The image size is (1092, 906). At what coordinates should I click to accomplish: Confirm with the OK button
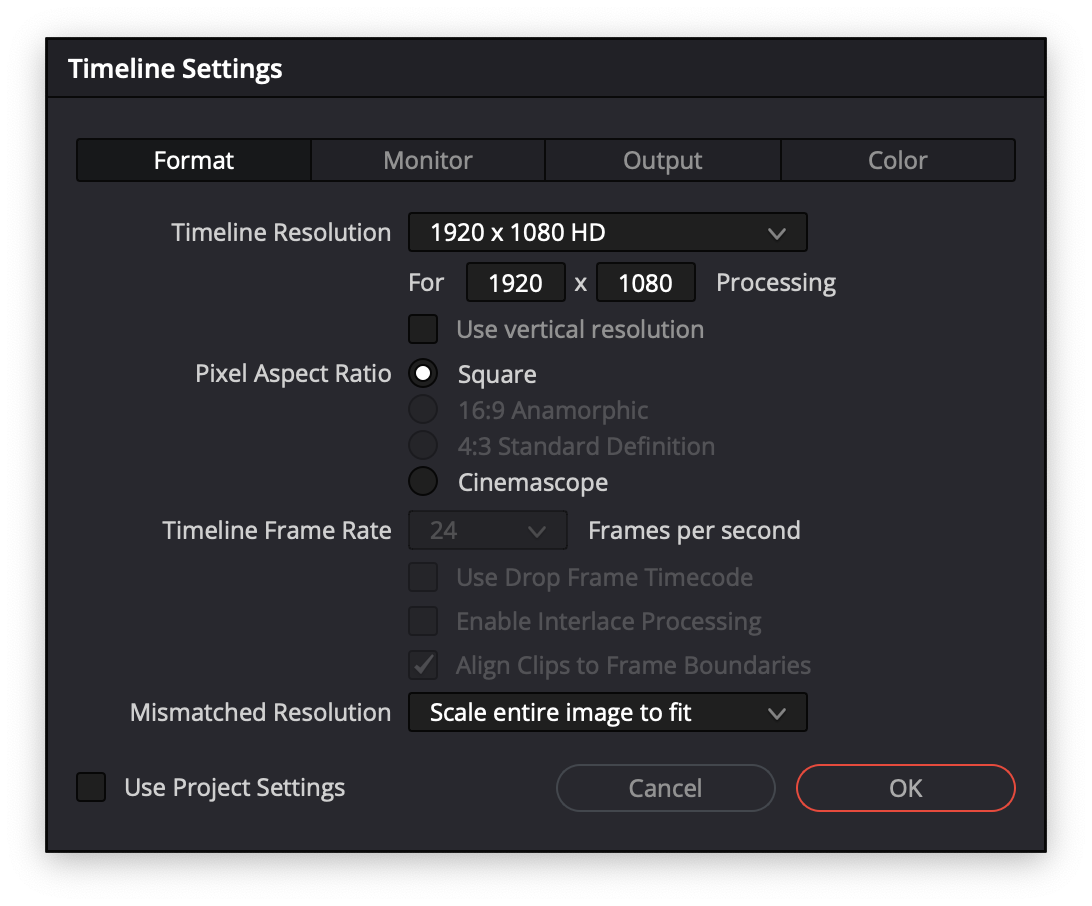click(905, 788)
